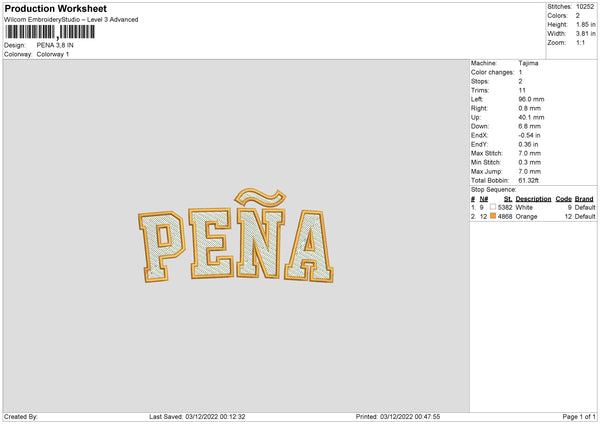
Task: Click the Design name PENA 3,8 IN
Action: point(55,45)
